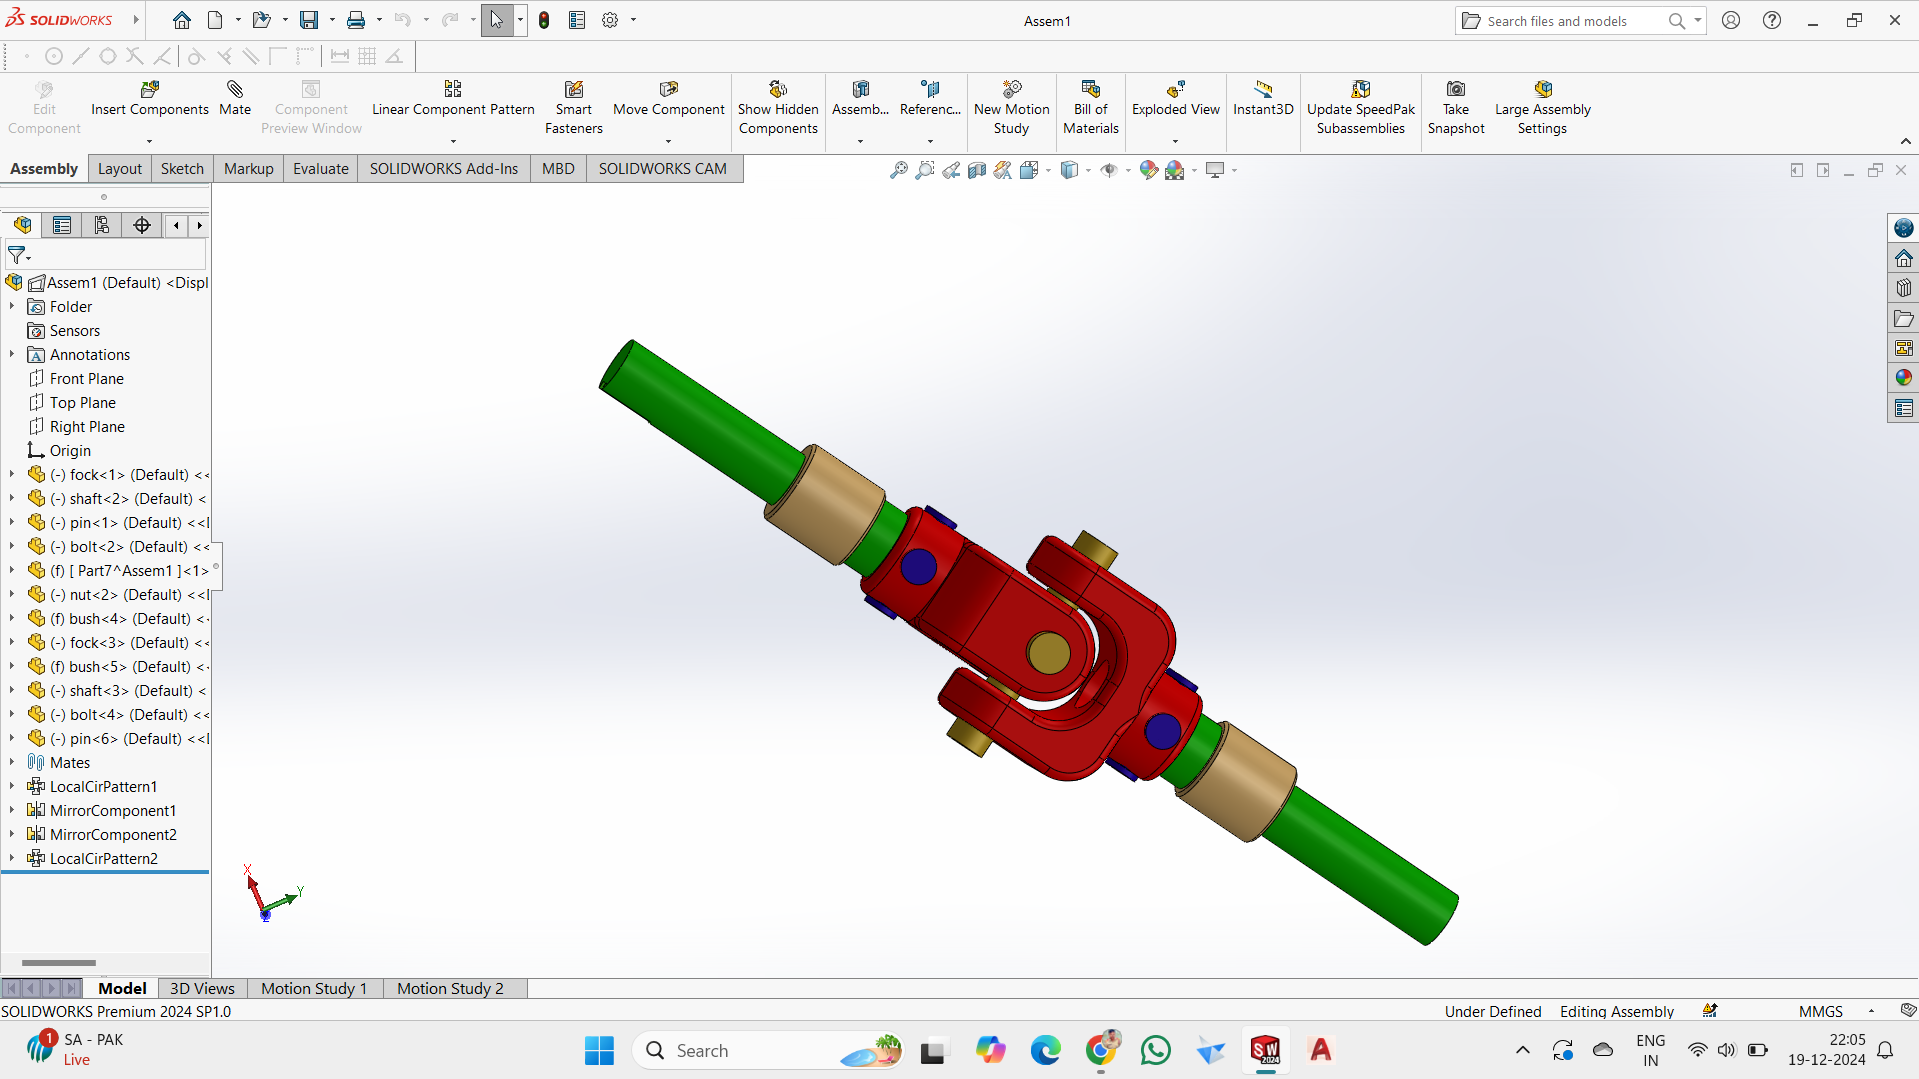
Task: Click the feature tree horizontal scrollbar
Action: tap(59, 963)
